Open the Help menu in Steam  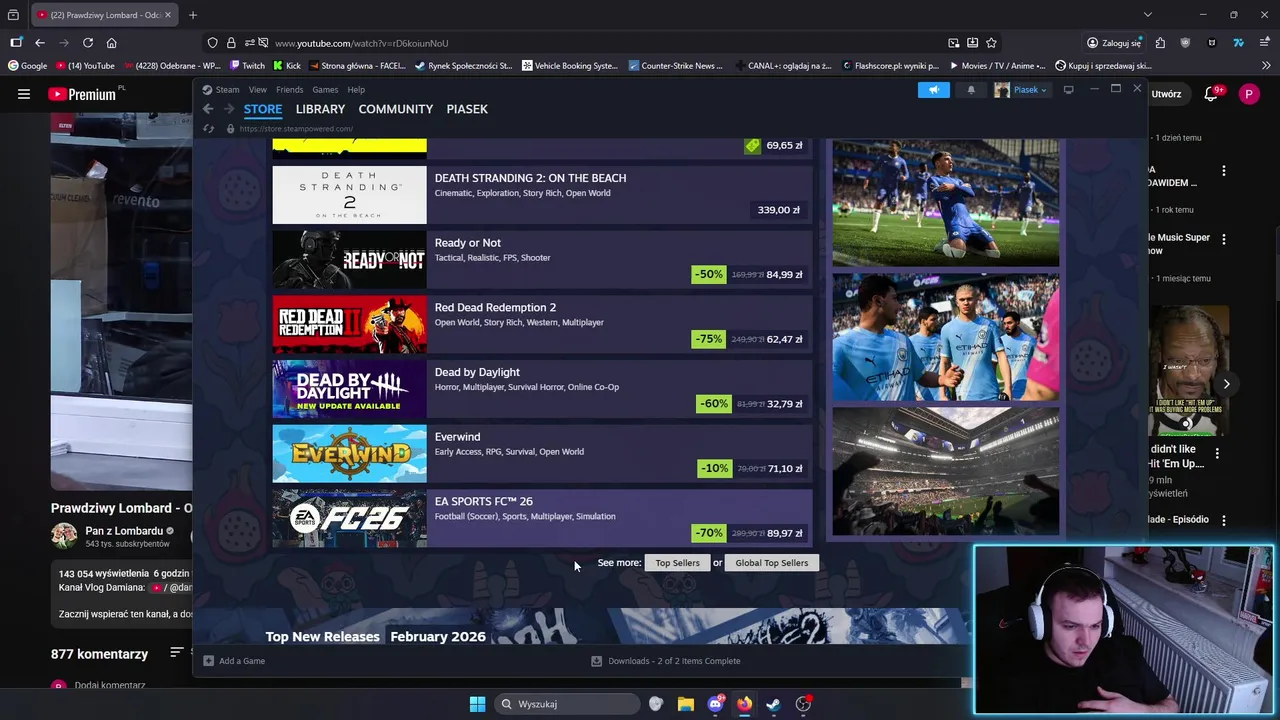(356, 90)
